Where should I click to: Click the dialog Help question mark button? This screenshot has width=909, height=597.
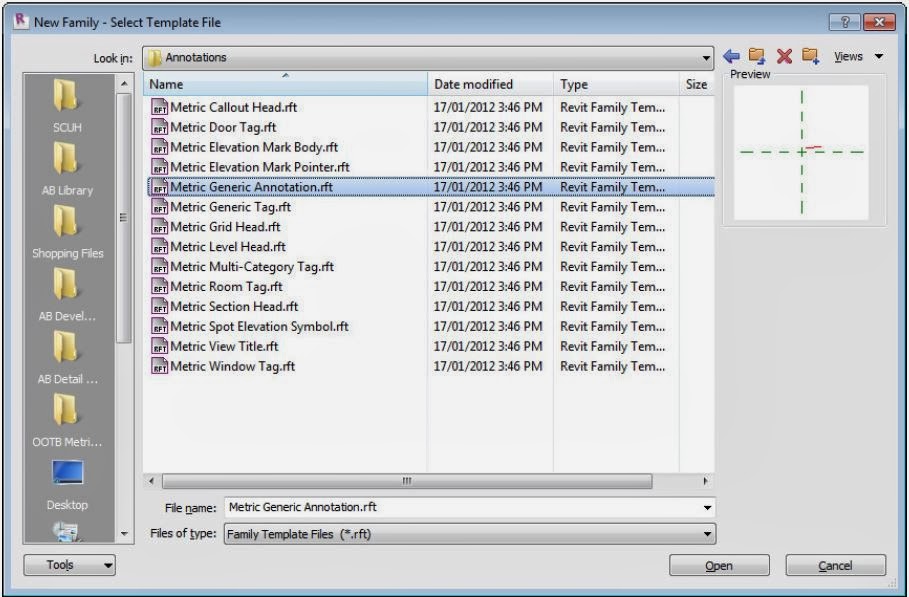point(845,22)
